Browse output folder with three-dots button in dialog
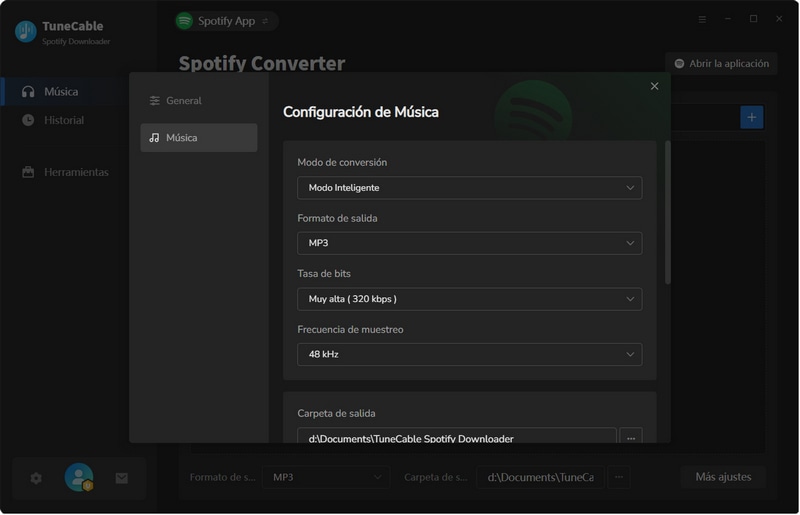The image size is (800, 515). click(x=631, y=438)
